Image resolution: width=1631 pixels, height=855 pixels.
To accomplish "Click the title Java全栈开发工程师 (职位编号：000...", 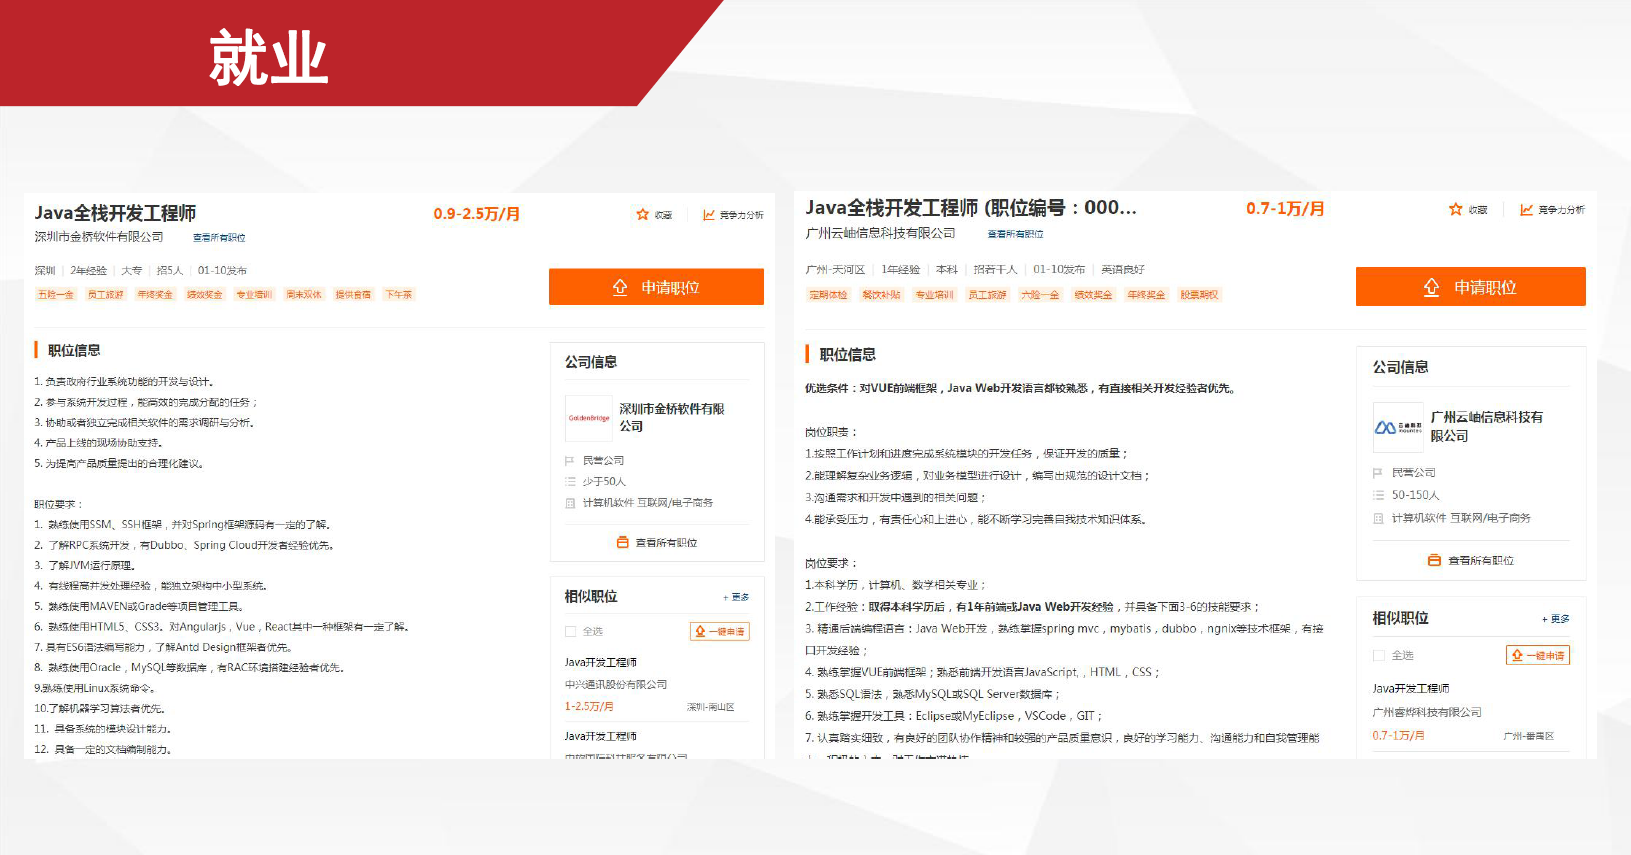I will tap(971, 208).
